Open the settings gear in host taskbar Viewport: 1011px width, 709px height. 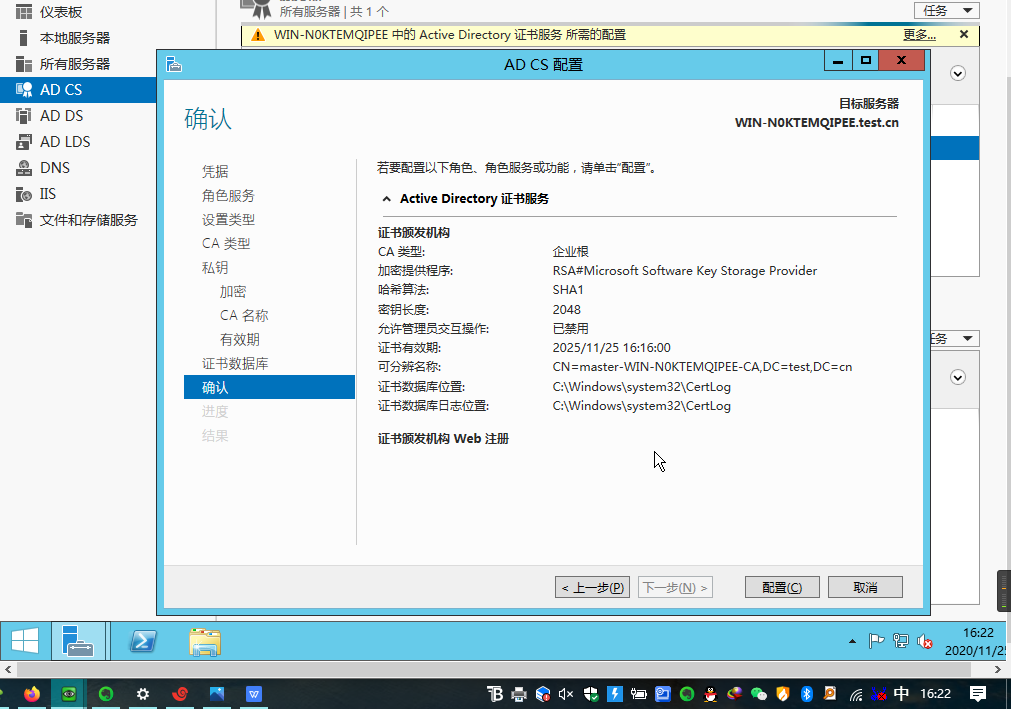142,694
